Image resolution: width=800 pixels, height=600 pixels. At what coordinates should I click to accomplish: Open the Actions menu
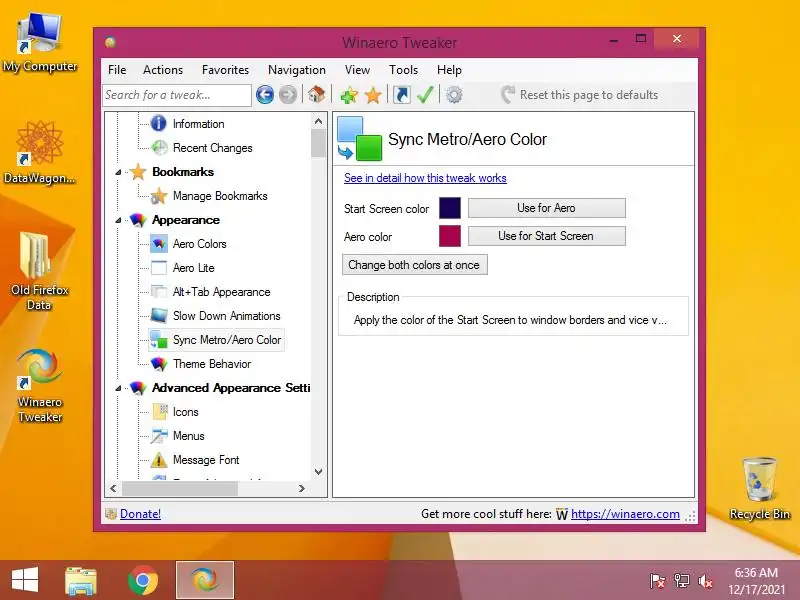(x=163, y=70)
